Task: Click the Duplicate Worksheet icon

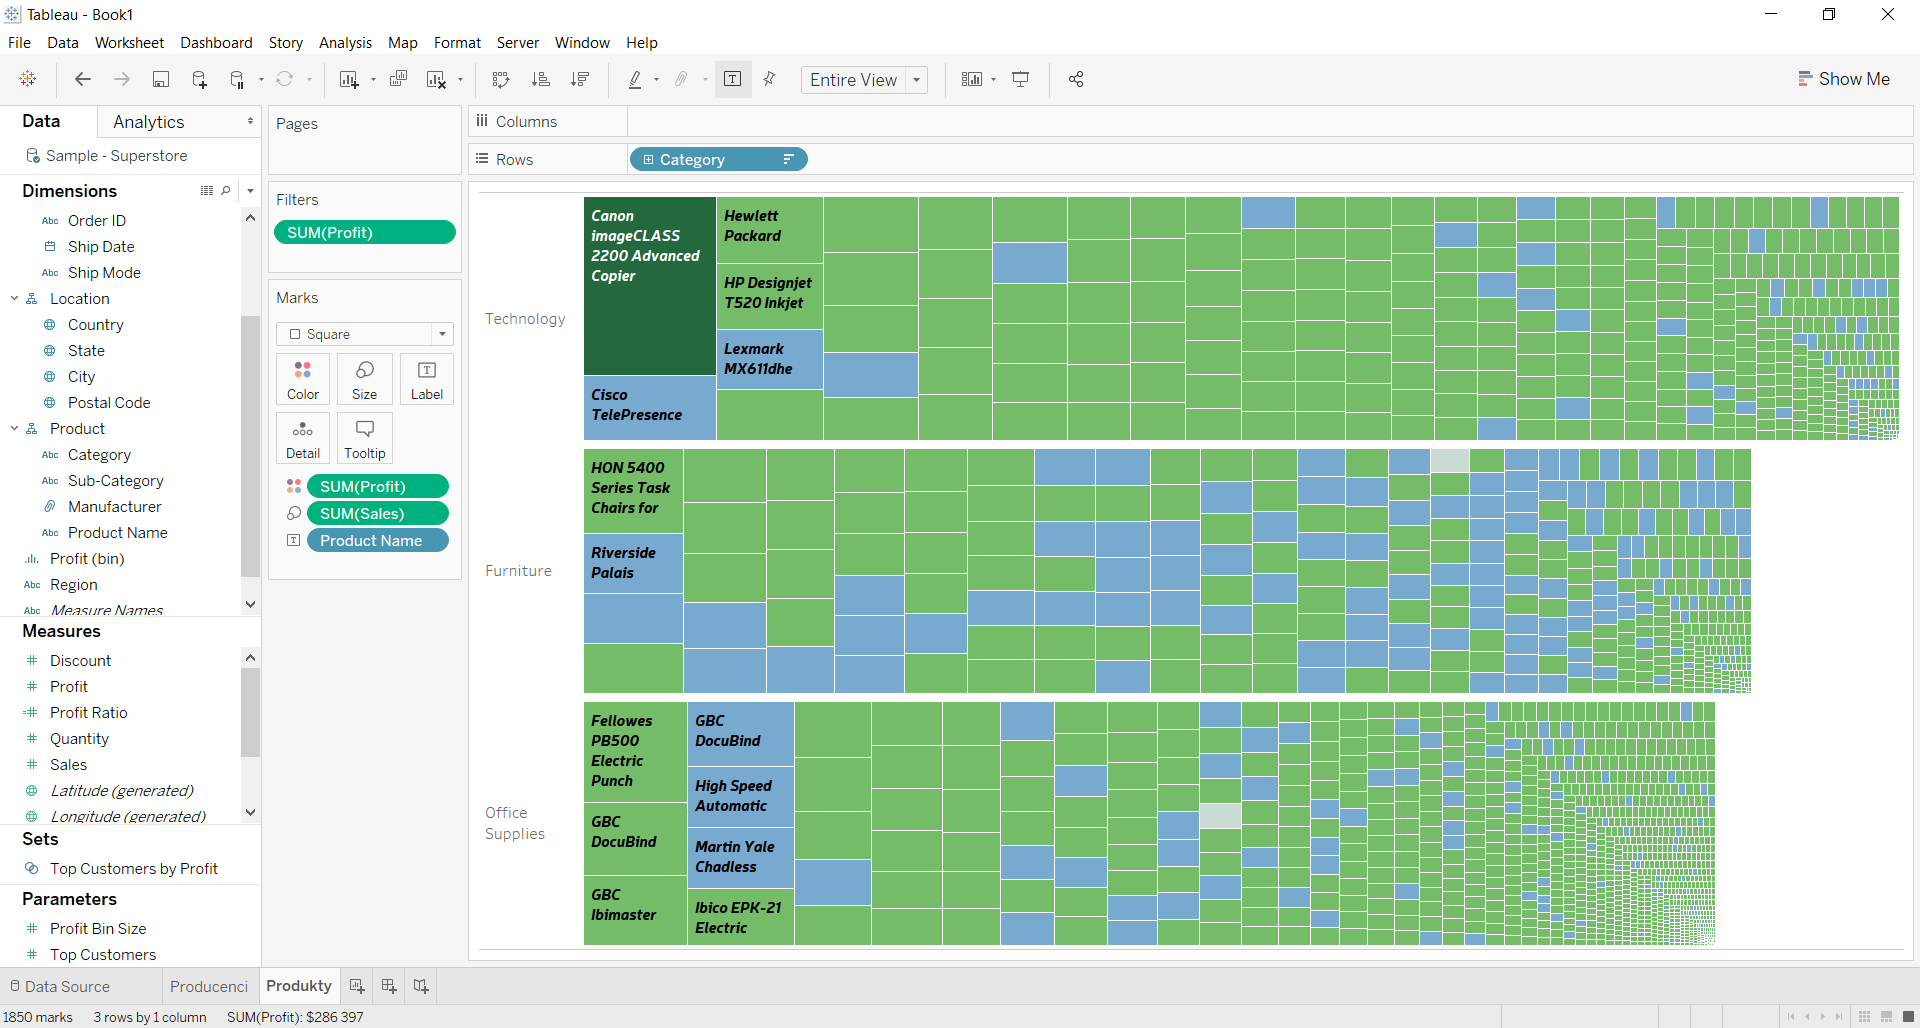Action: pyautogui.click(x=398, y=80)
